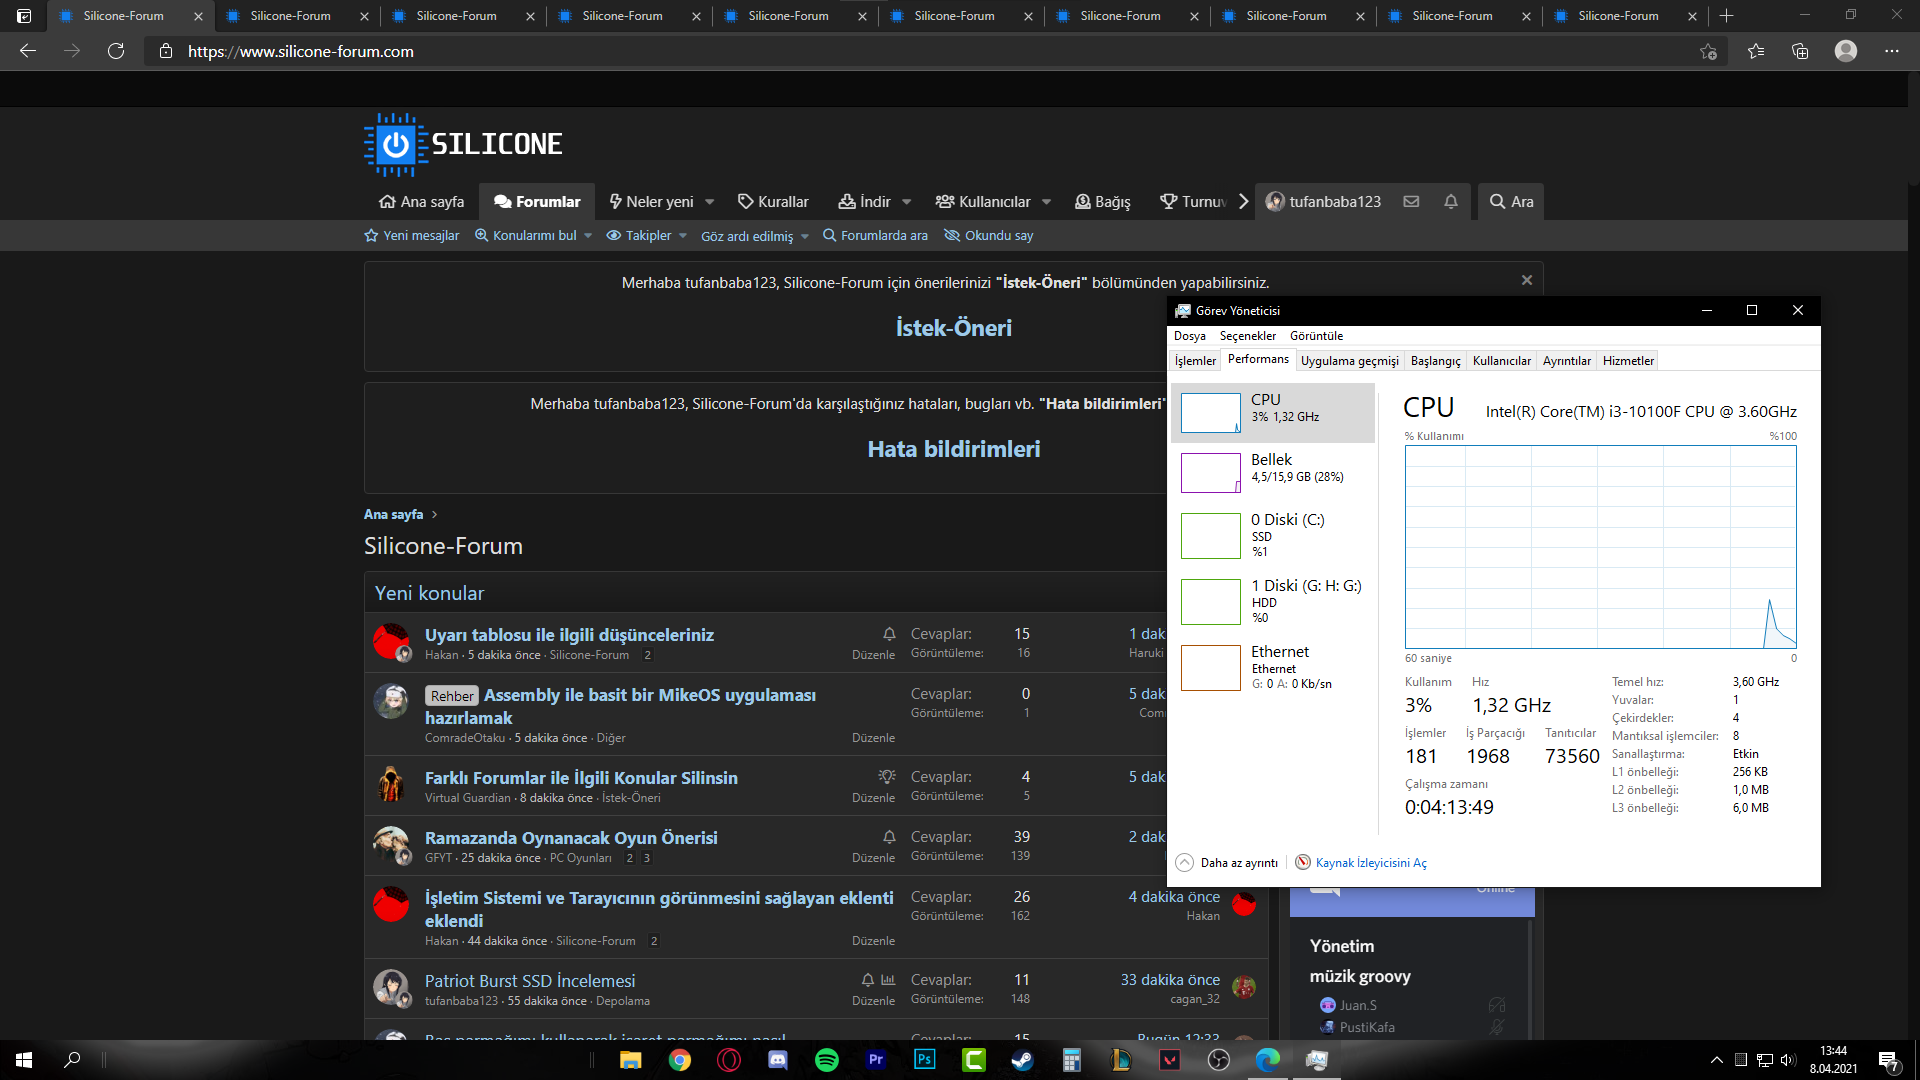Open the Hata bildirimleri heading link
The image size is (1920, 1080).
tap(954, 449)
